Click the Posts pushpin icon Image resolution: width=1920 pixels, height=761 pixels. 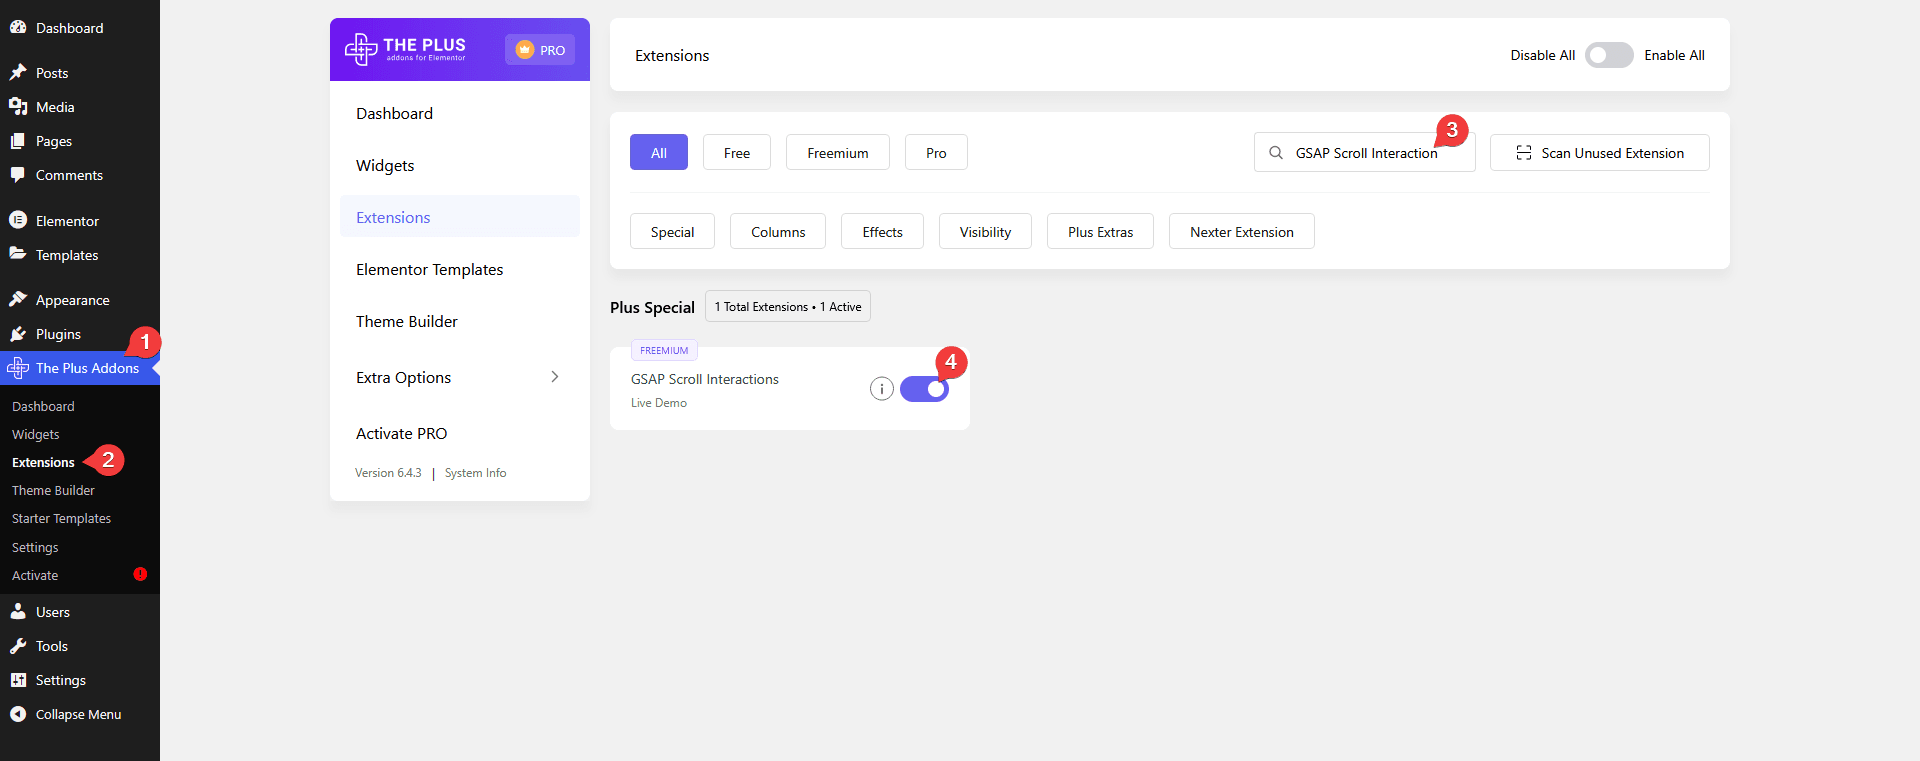tap(18, 72)
